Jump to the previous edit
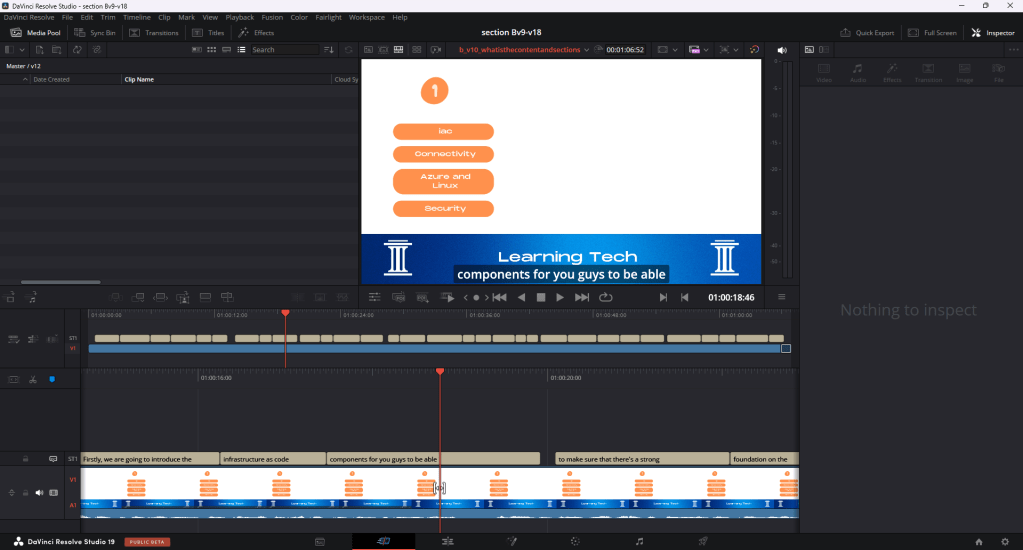This screenshot has height=550, width=1023. [500, 298]
